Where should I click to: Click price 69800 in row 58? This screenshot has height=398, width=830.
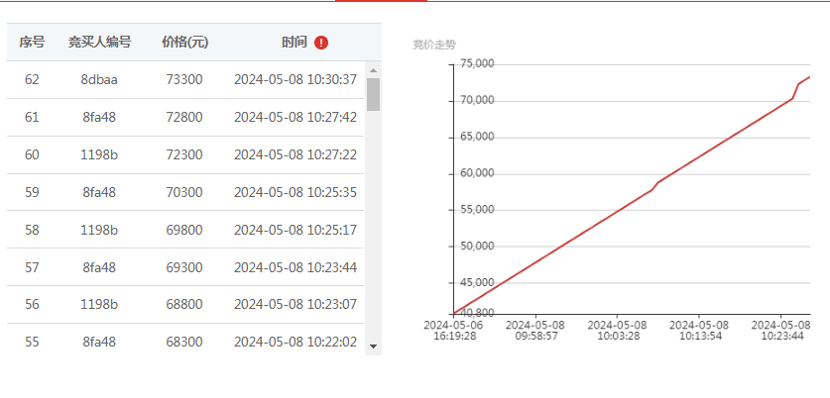point(184,230)
